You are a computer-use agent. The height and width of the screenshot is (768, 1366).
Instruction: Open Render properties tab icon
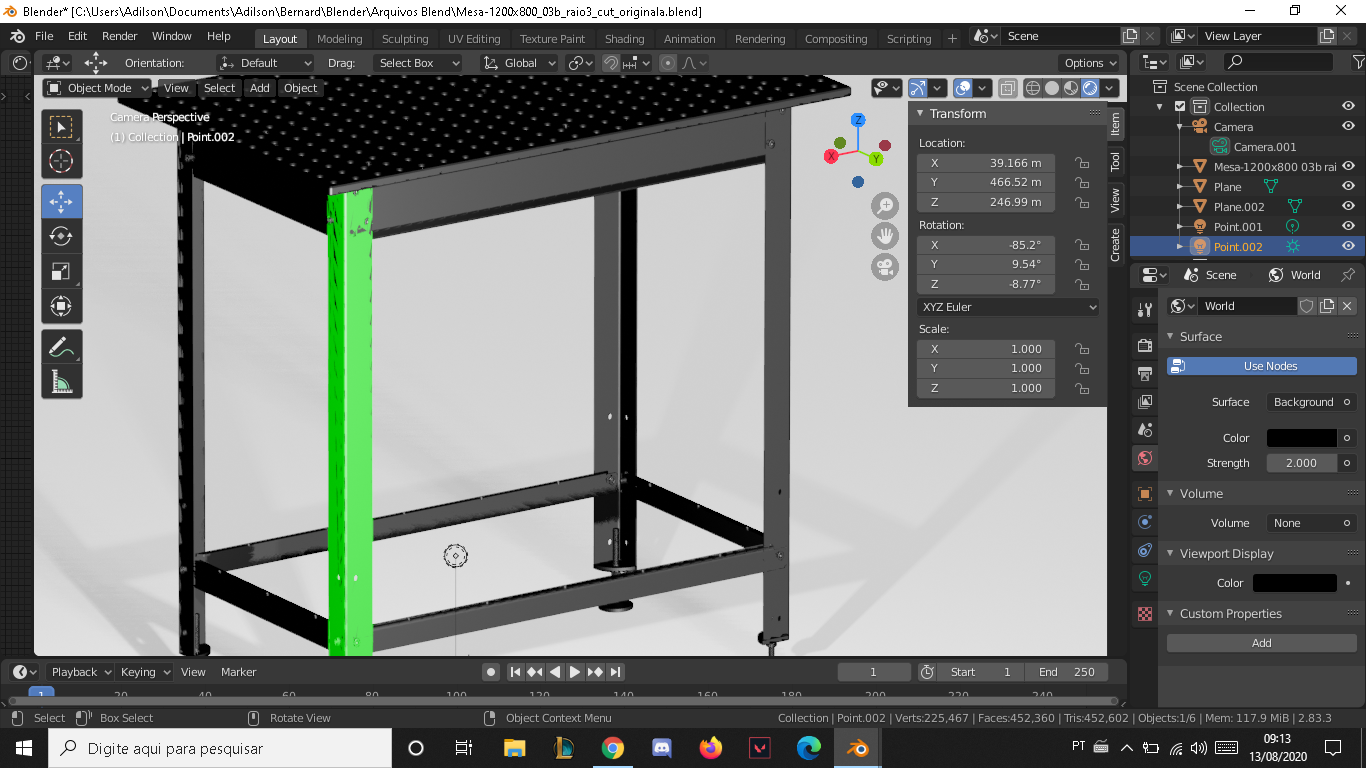point(1145,345)
